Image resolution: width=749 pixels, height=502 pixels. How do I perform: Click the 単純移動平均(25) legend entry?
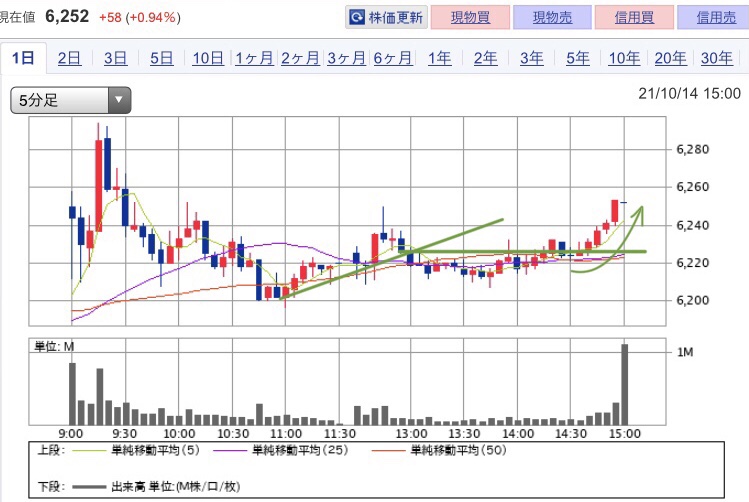[x=281, y=450]
